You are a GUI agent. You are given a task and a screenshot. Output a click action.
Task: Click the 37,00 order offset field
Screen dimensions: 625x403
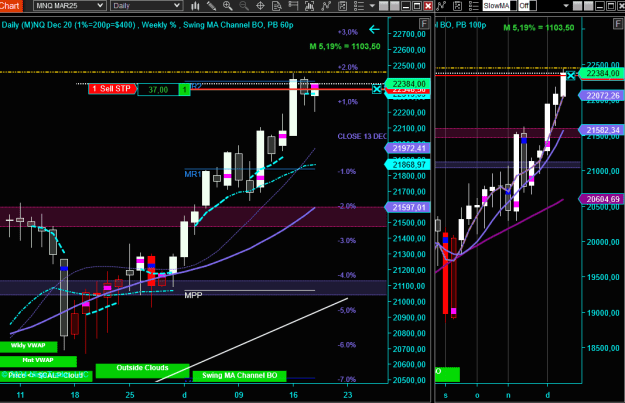point(158,90)
